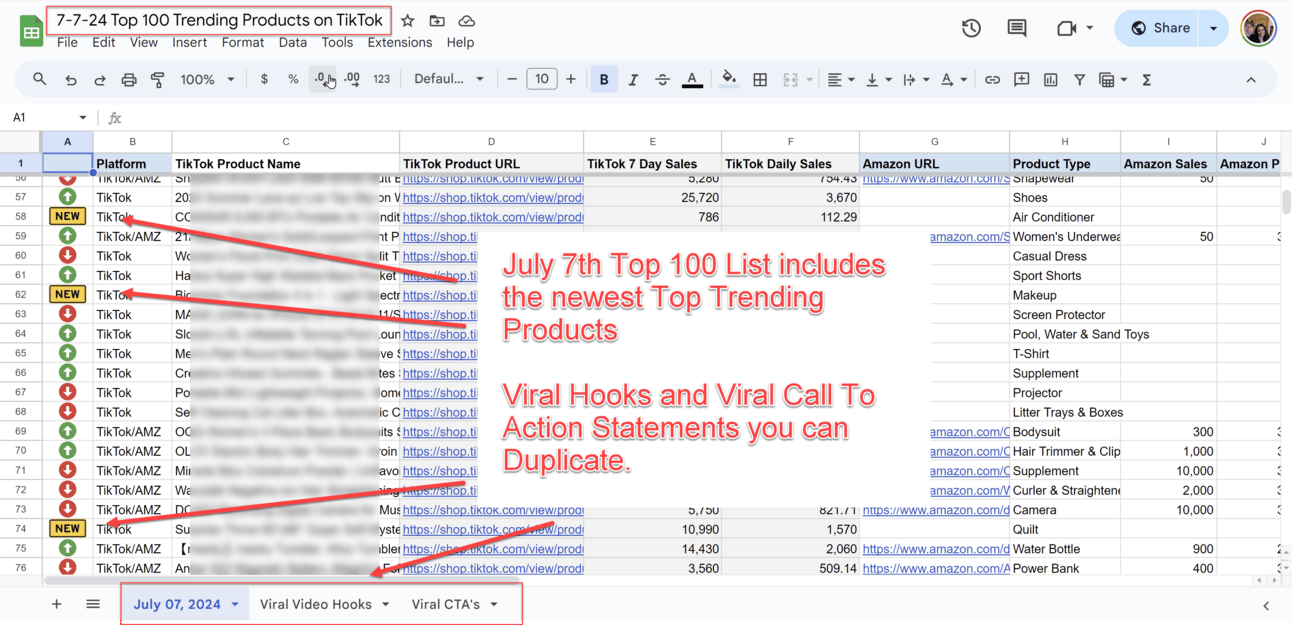This screenshot has height=625, width=1292.
Task: Star this spreadsheet document
Action: tap(407, 21)
